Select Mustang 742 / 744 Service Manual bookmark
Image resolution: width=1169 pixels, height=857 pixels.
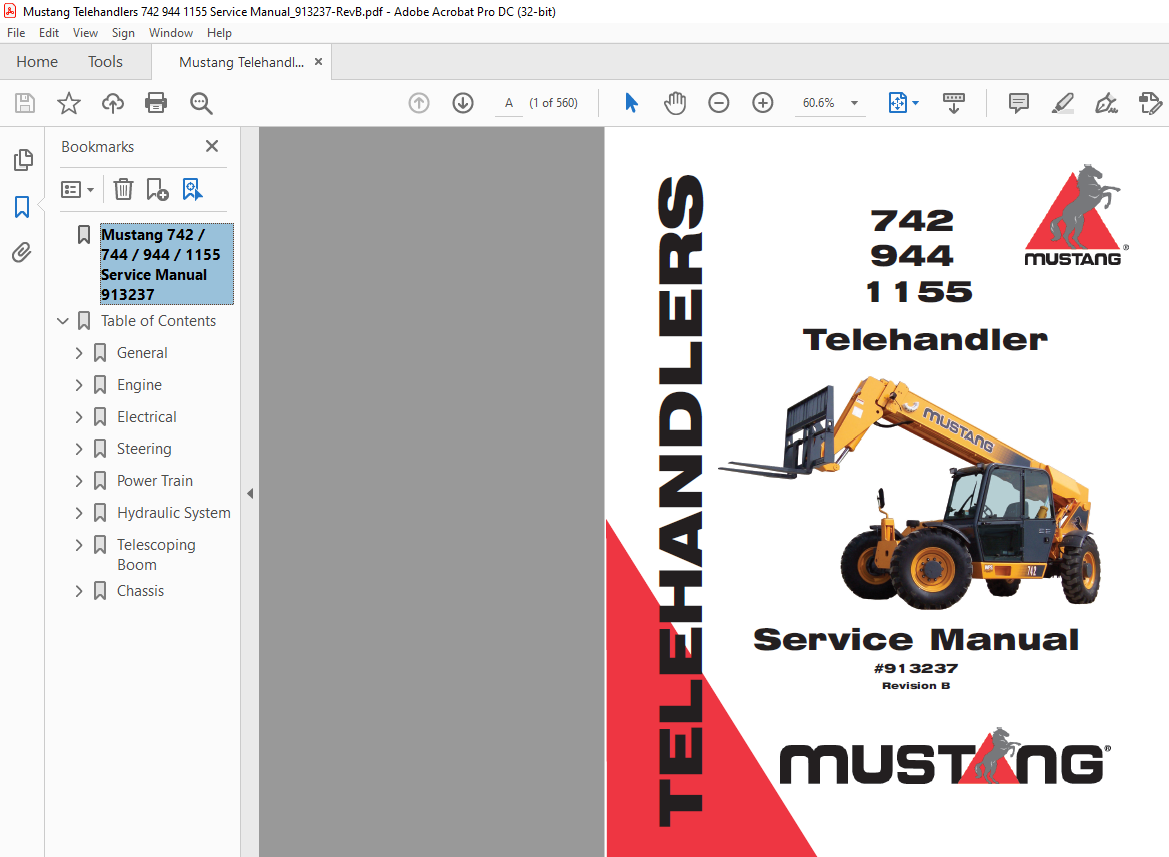[167, 265]
